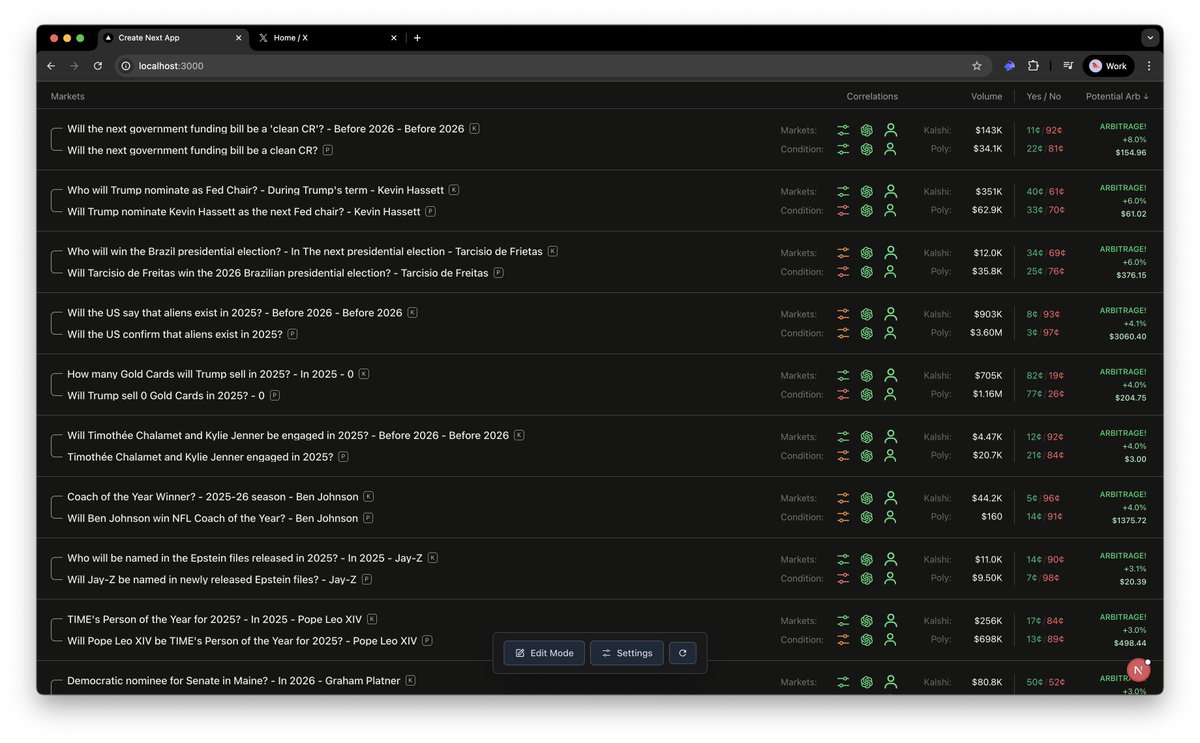Click 'Democratic nominee for Senate in Maine?' title
Image resolution: width=1200 pixels, height=743 pixels.
(234, 681)
